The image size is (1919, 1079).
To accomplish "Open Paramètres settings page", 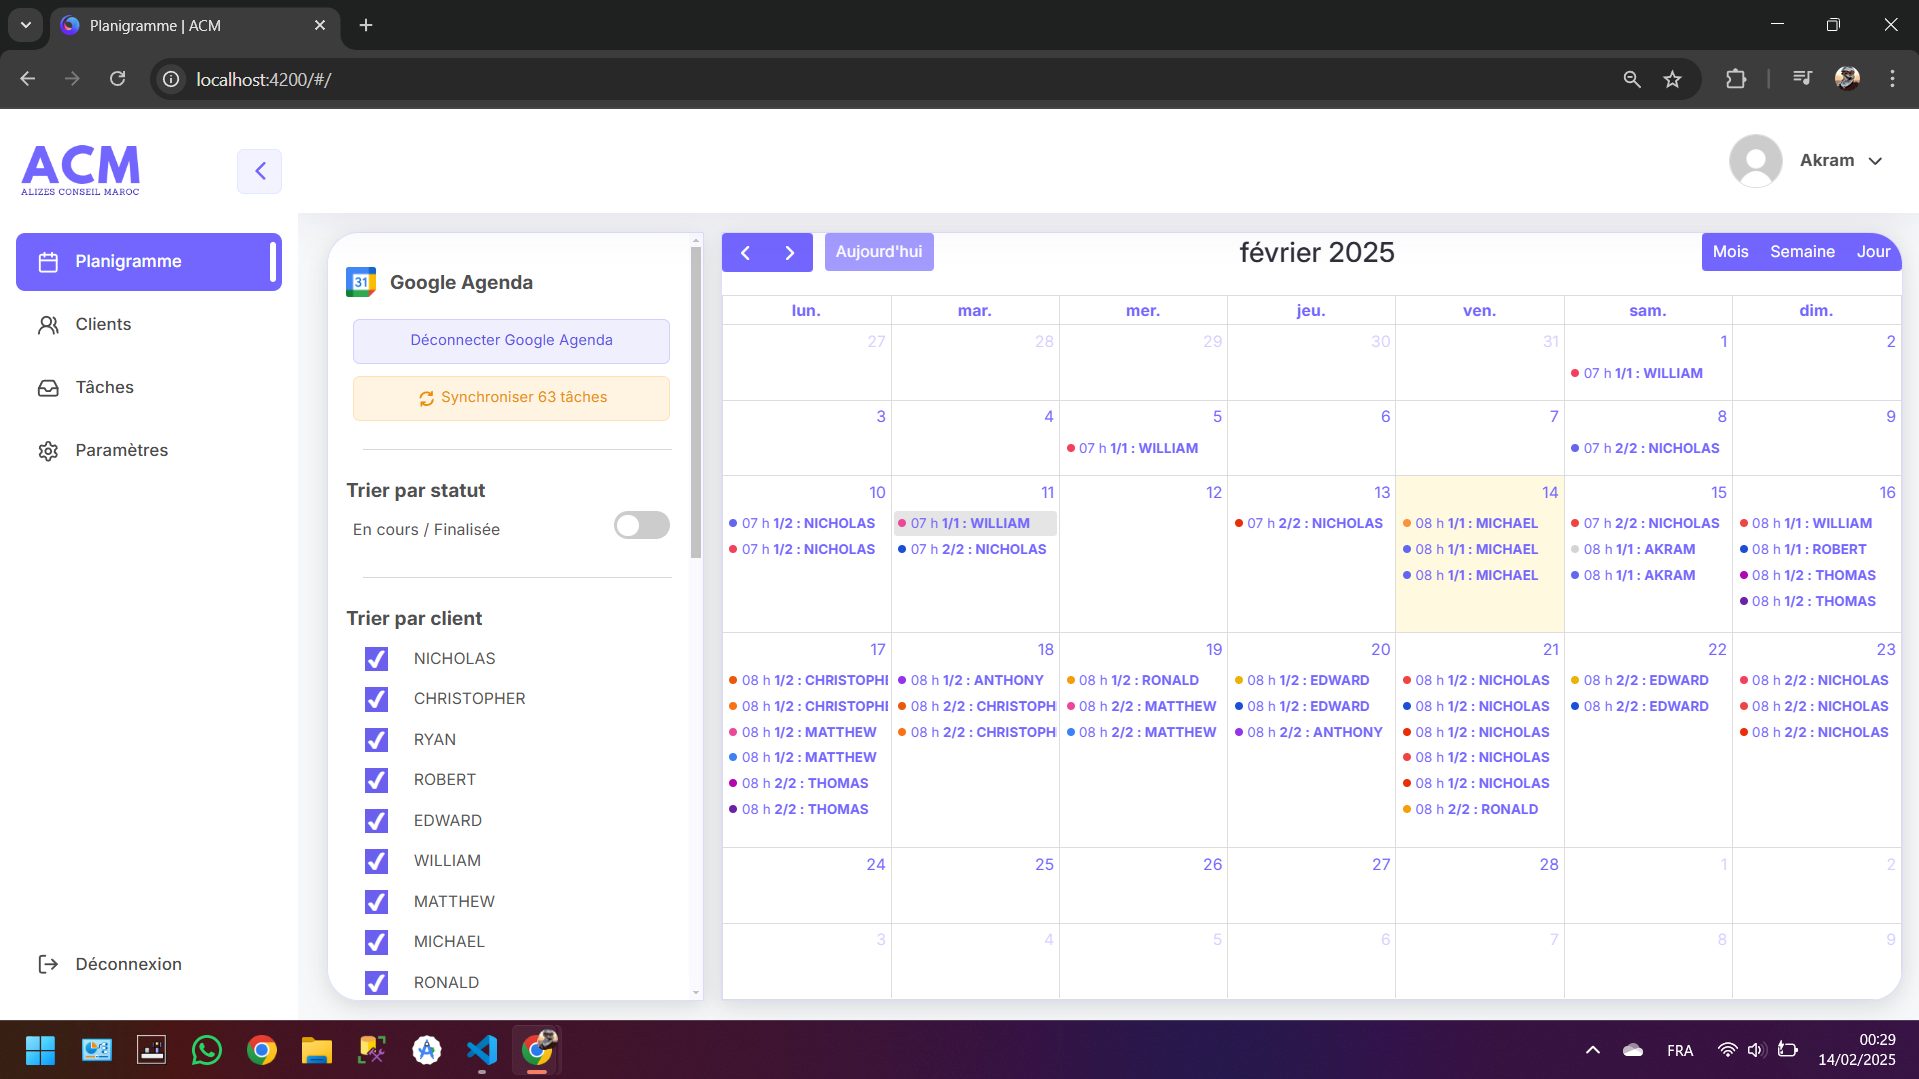I will tap(121, 451).
